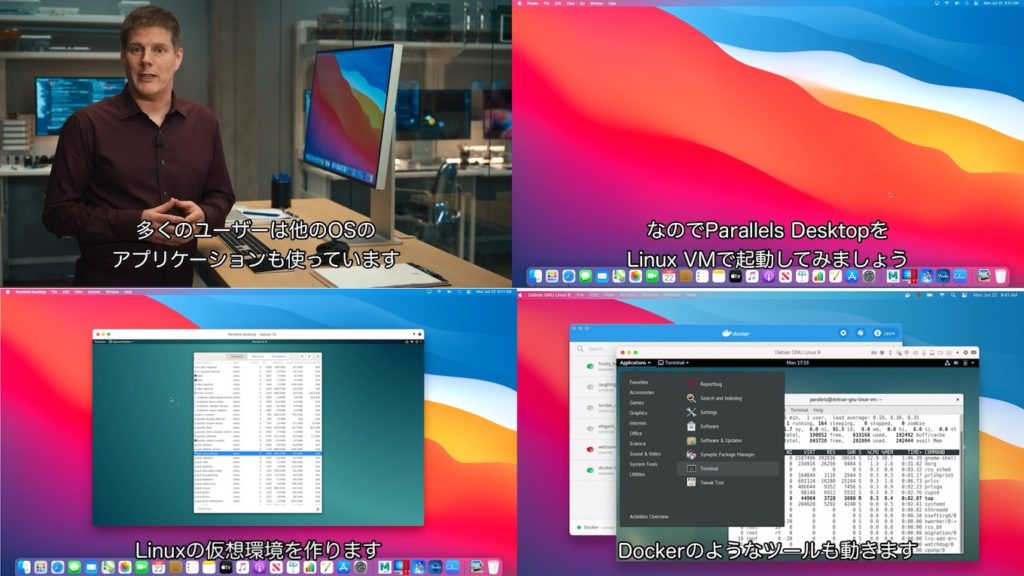Click the gnome-shell process row in top

point(873,458)
